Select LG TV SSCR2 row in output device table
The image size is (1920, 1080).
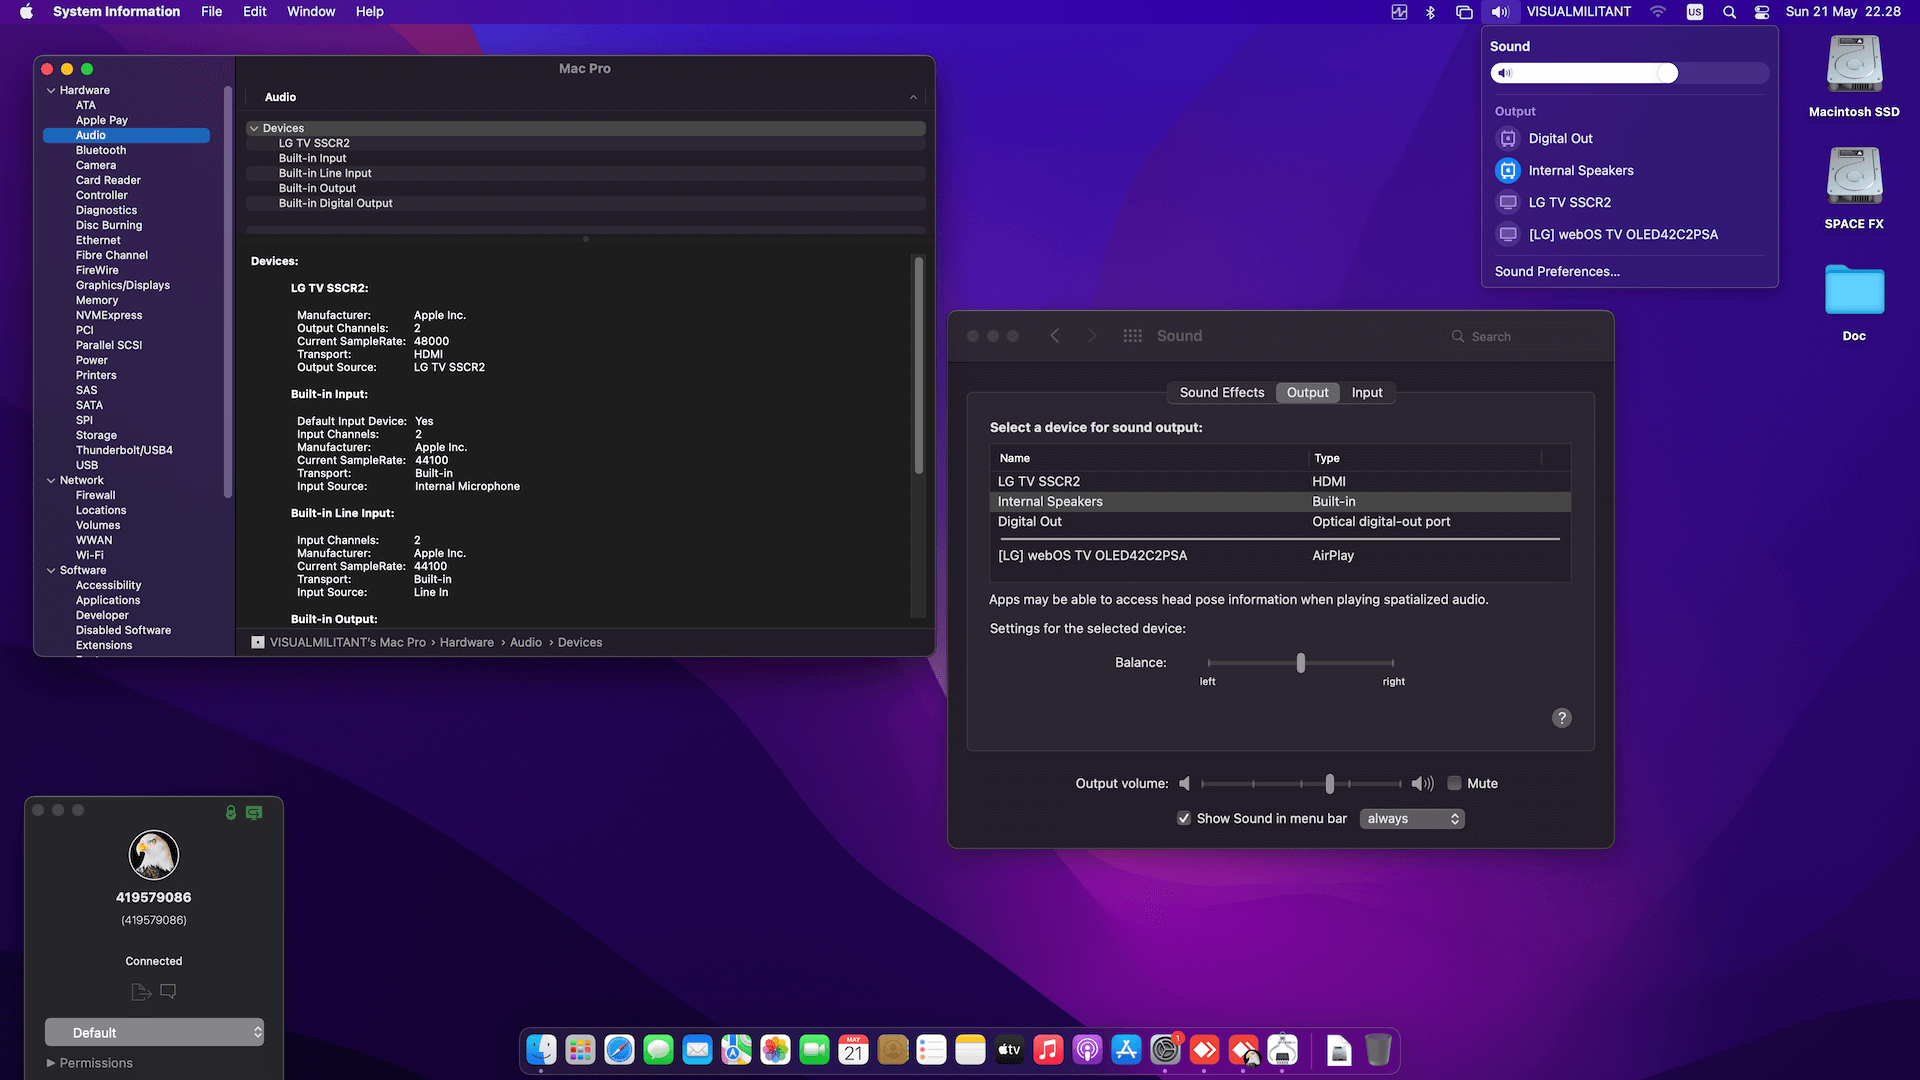[1280, 481]
